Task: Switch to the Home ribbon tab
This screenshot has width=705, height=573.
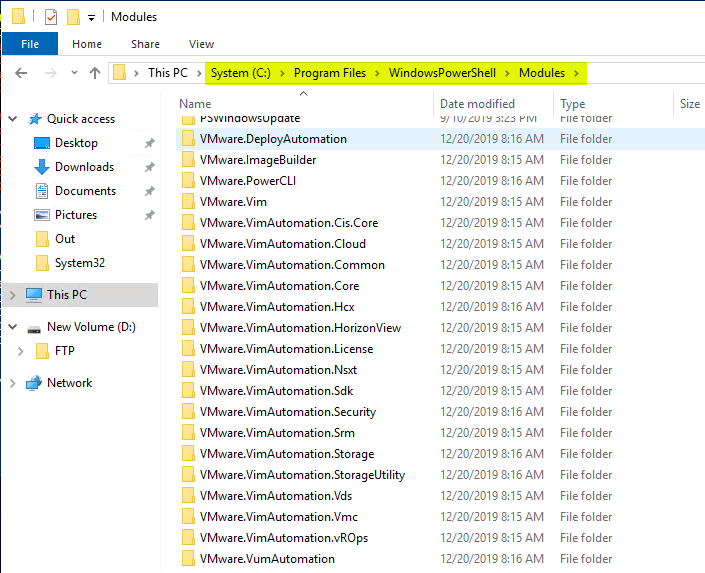Action: pyautogui.click(x=87, y=44)
